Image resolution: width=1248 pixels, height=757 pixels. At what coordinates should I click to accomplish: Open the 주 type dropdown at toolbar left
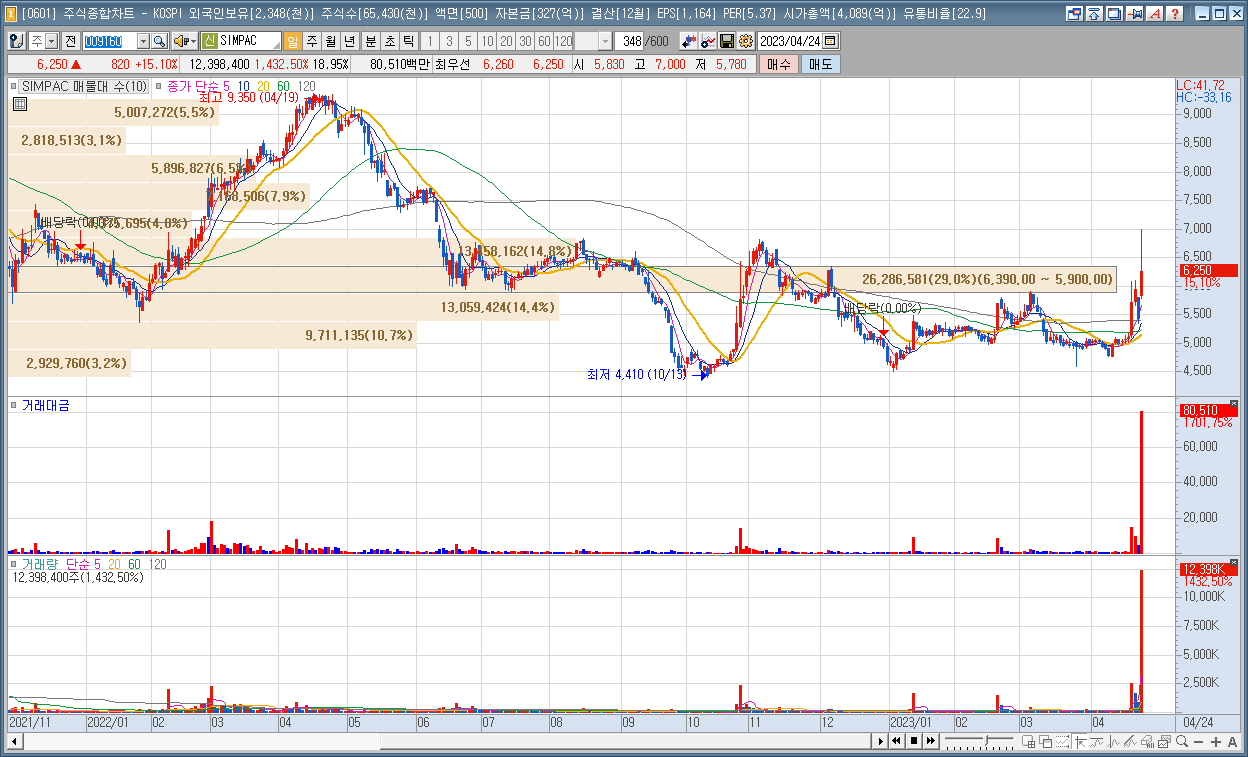(52, 41)
